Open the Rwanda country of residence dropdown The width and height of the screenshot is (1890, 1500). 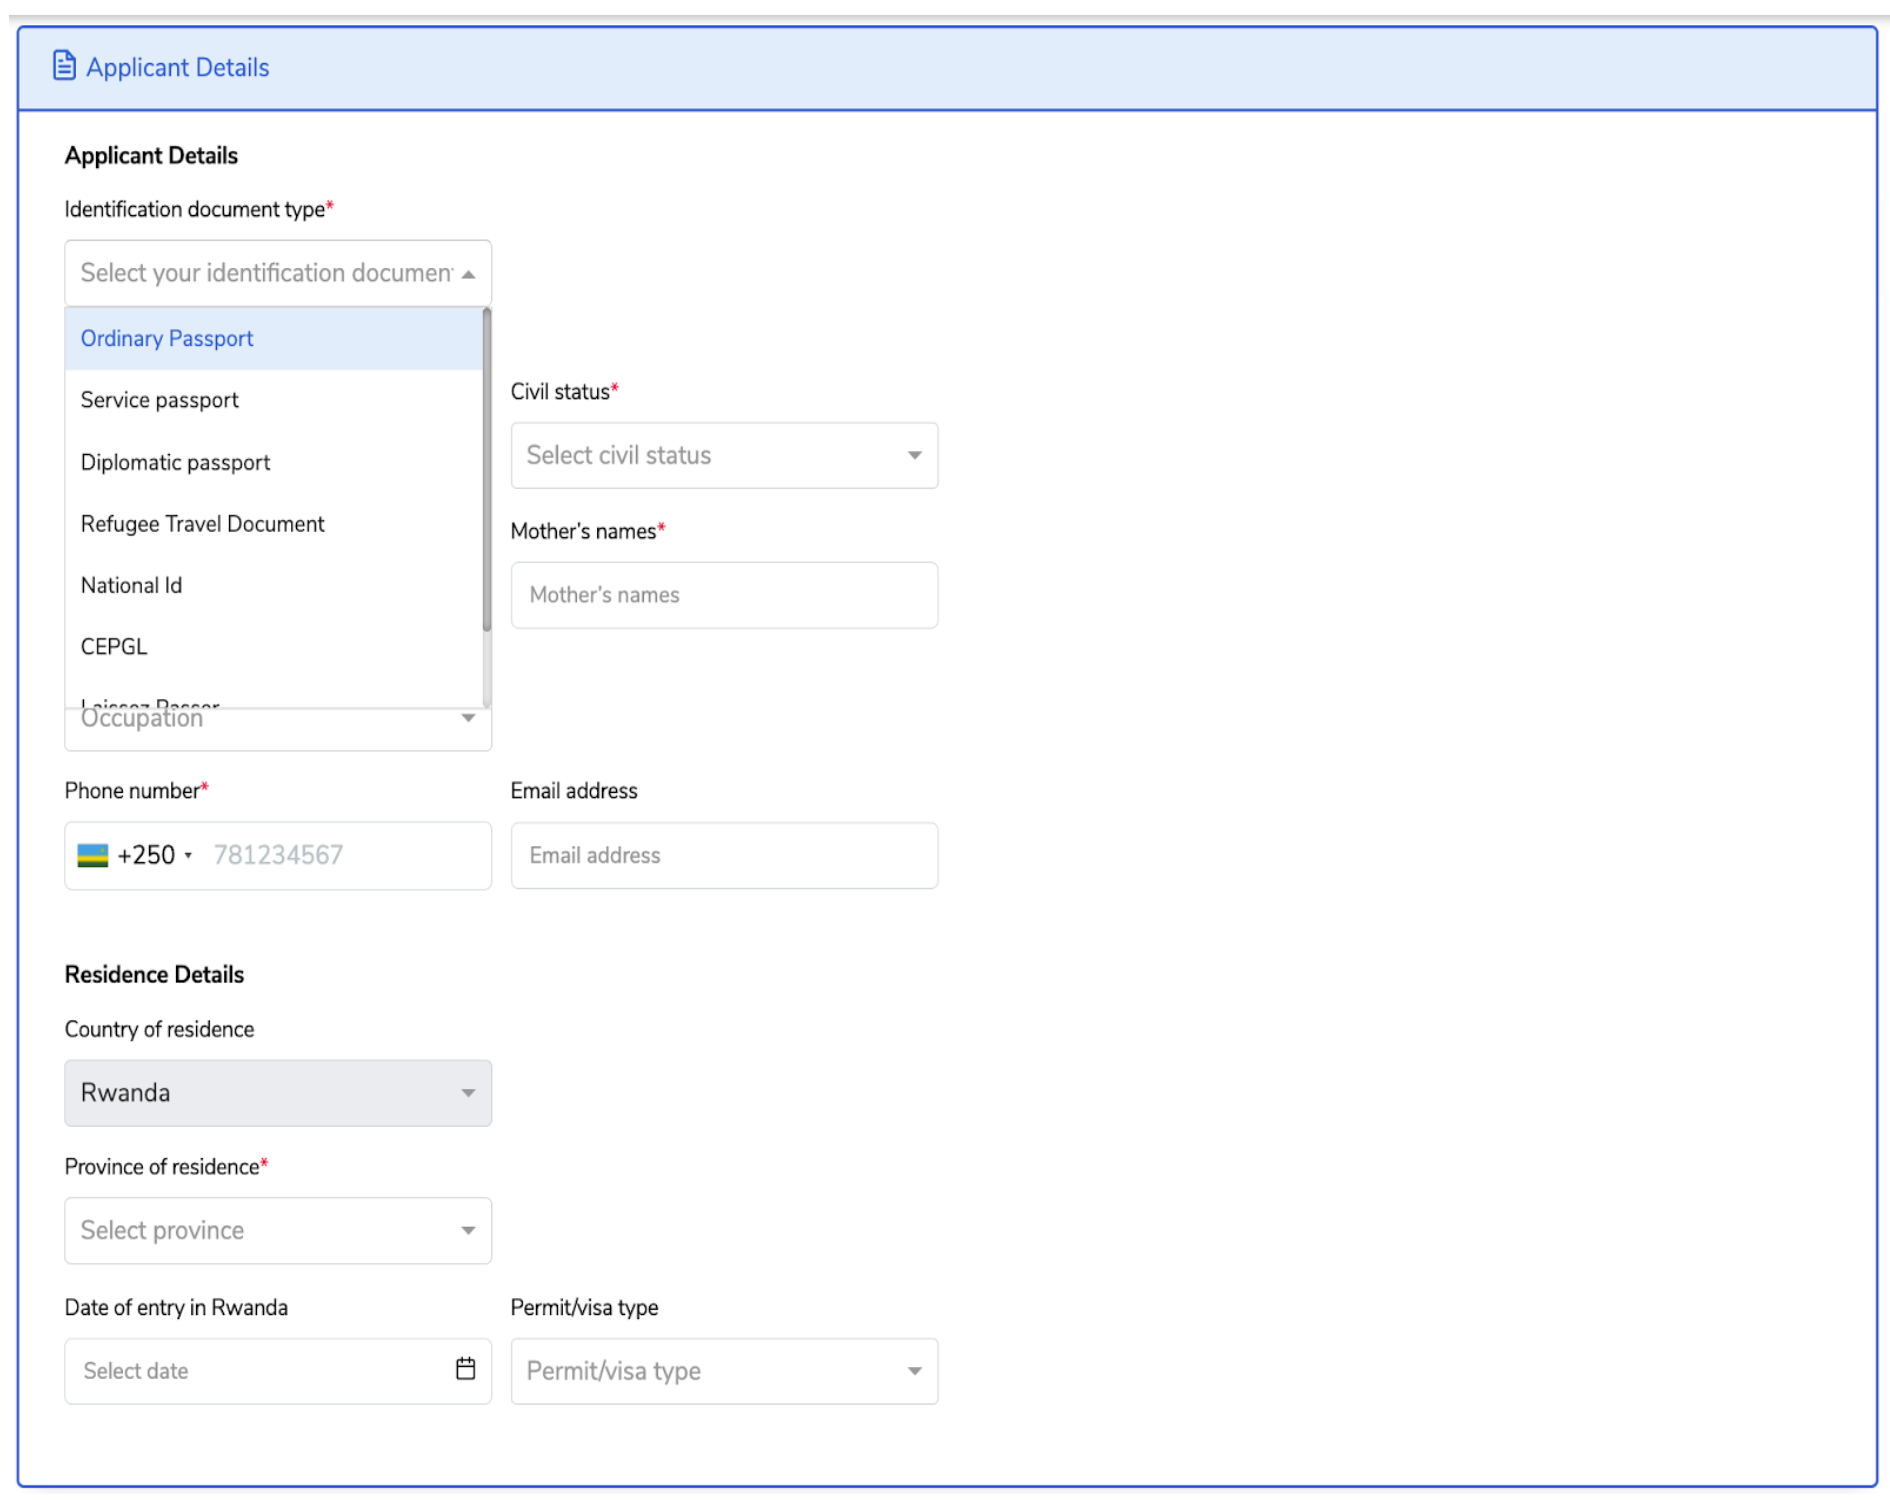[278, 1093]
